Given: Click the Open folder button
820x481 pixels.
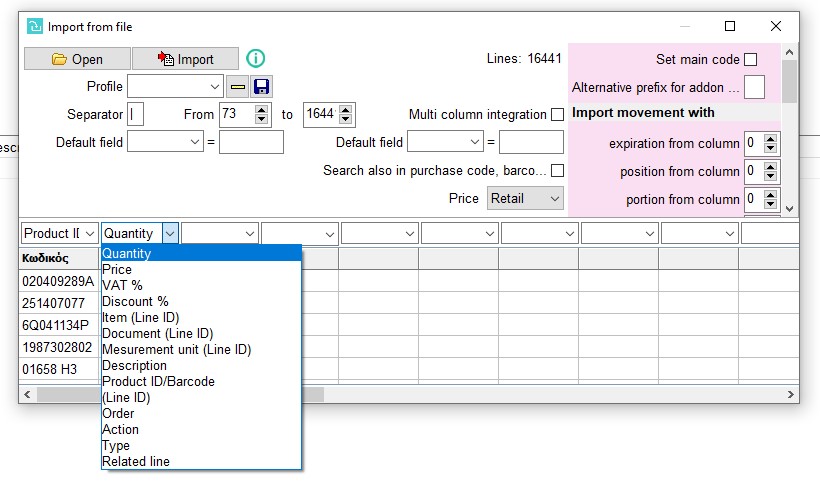Looking at the screenshot, I should pyautogui.click(x=77, y=59).
